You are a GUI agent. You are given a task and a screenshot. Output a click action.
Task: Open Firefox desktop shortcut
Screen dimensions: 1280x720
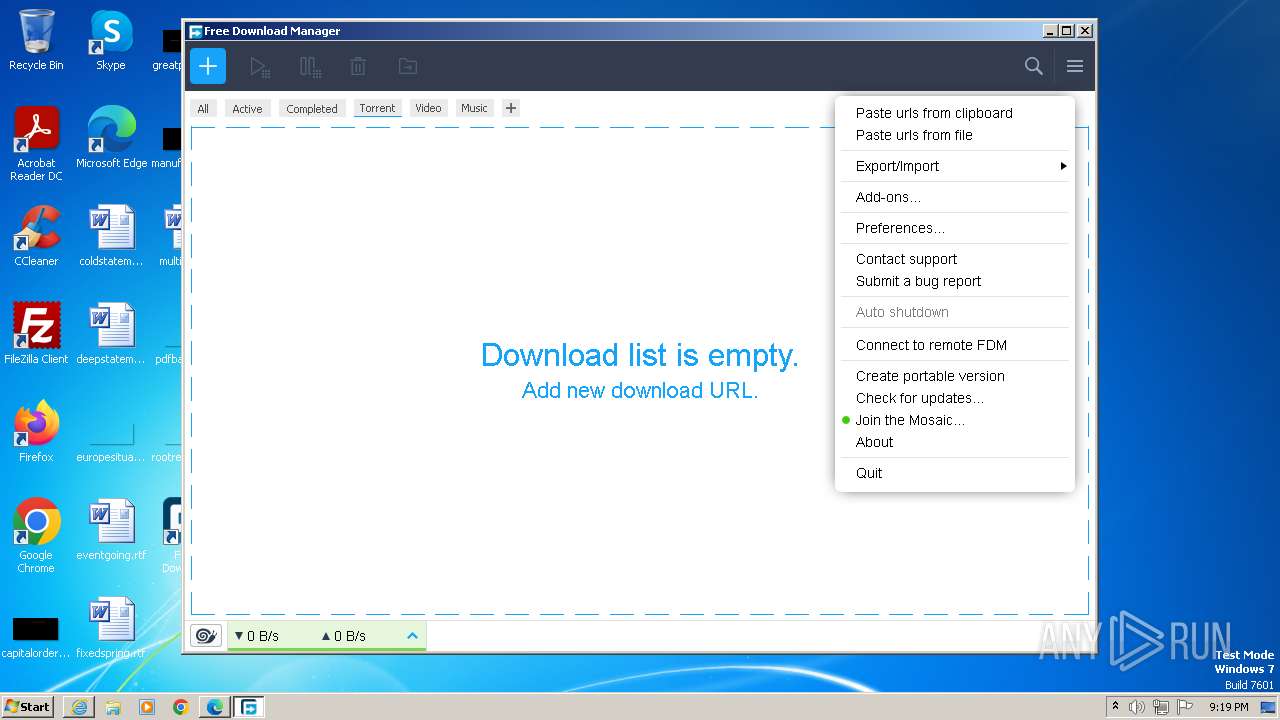click(x=36, y=432)
